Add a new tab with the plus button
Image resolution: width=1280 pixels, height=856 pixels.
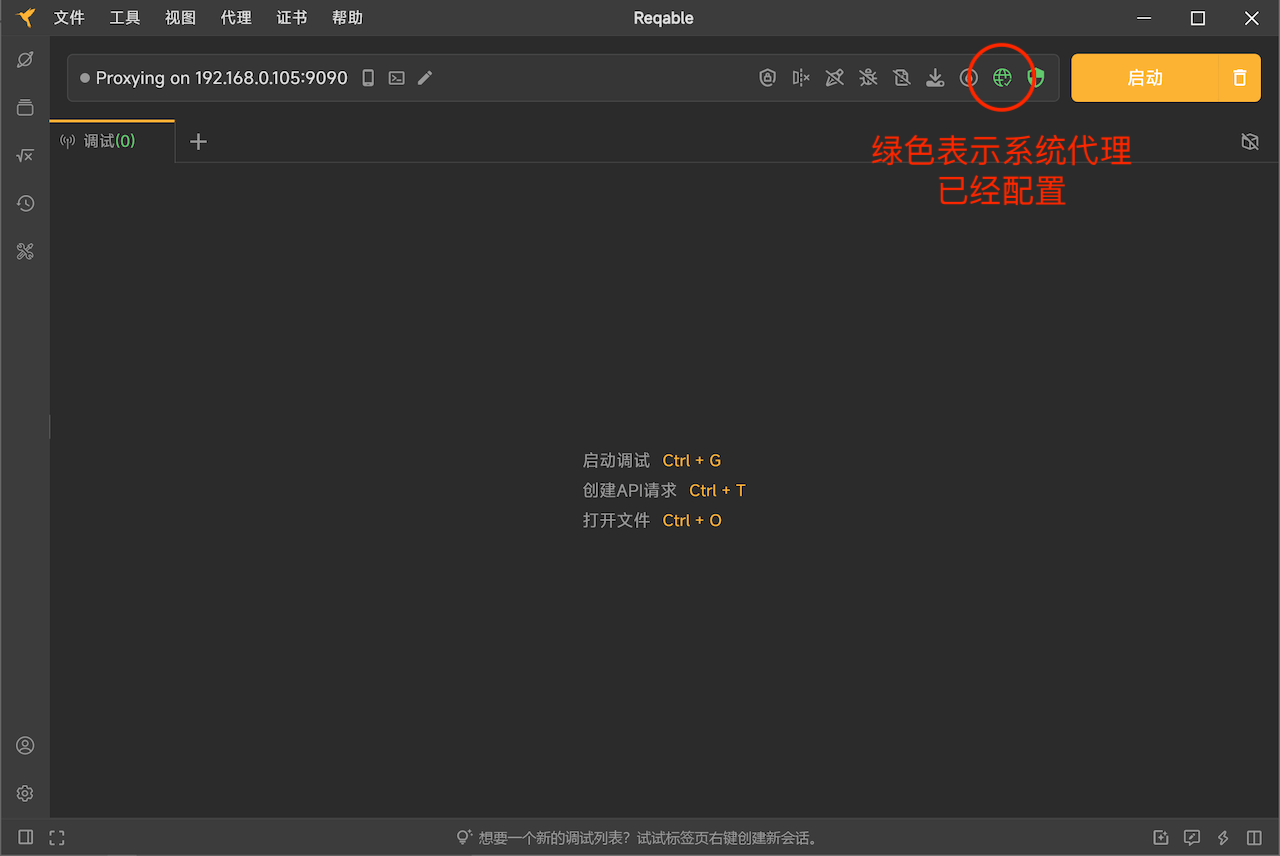click(198, 142)
